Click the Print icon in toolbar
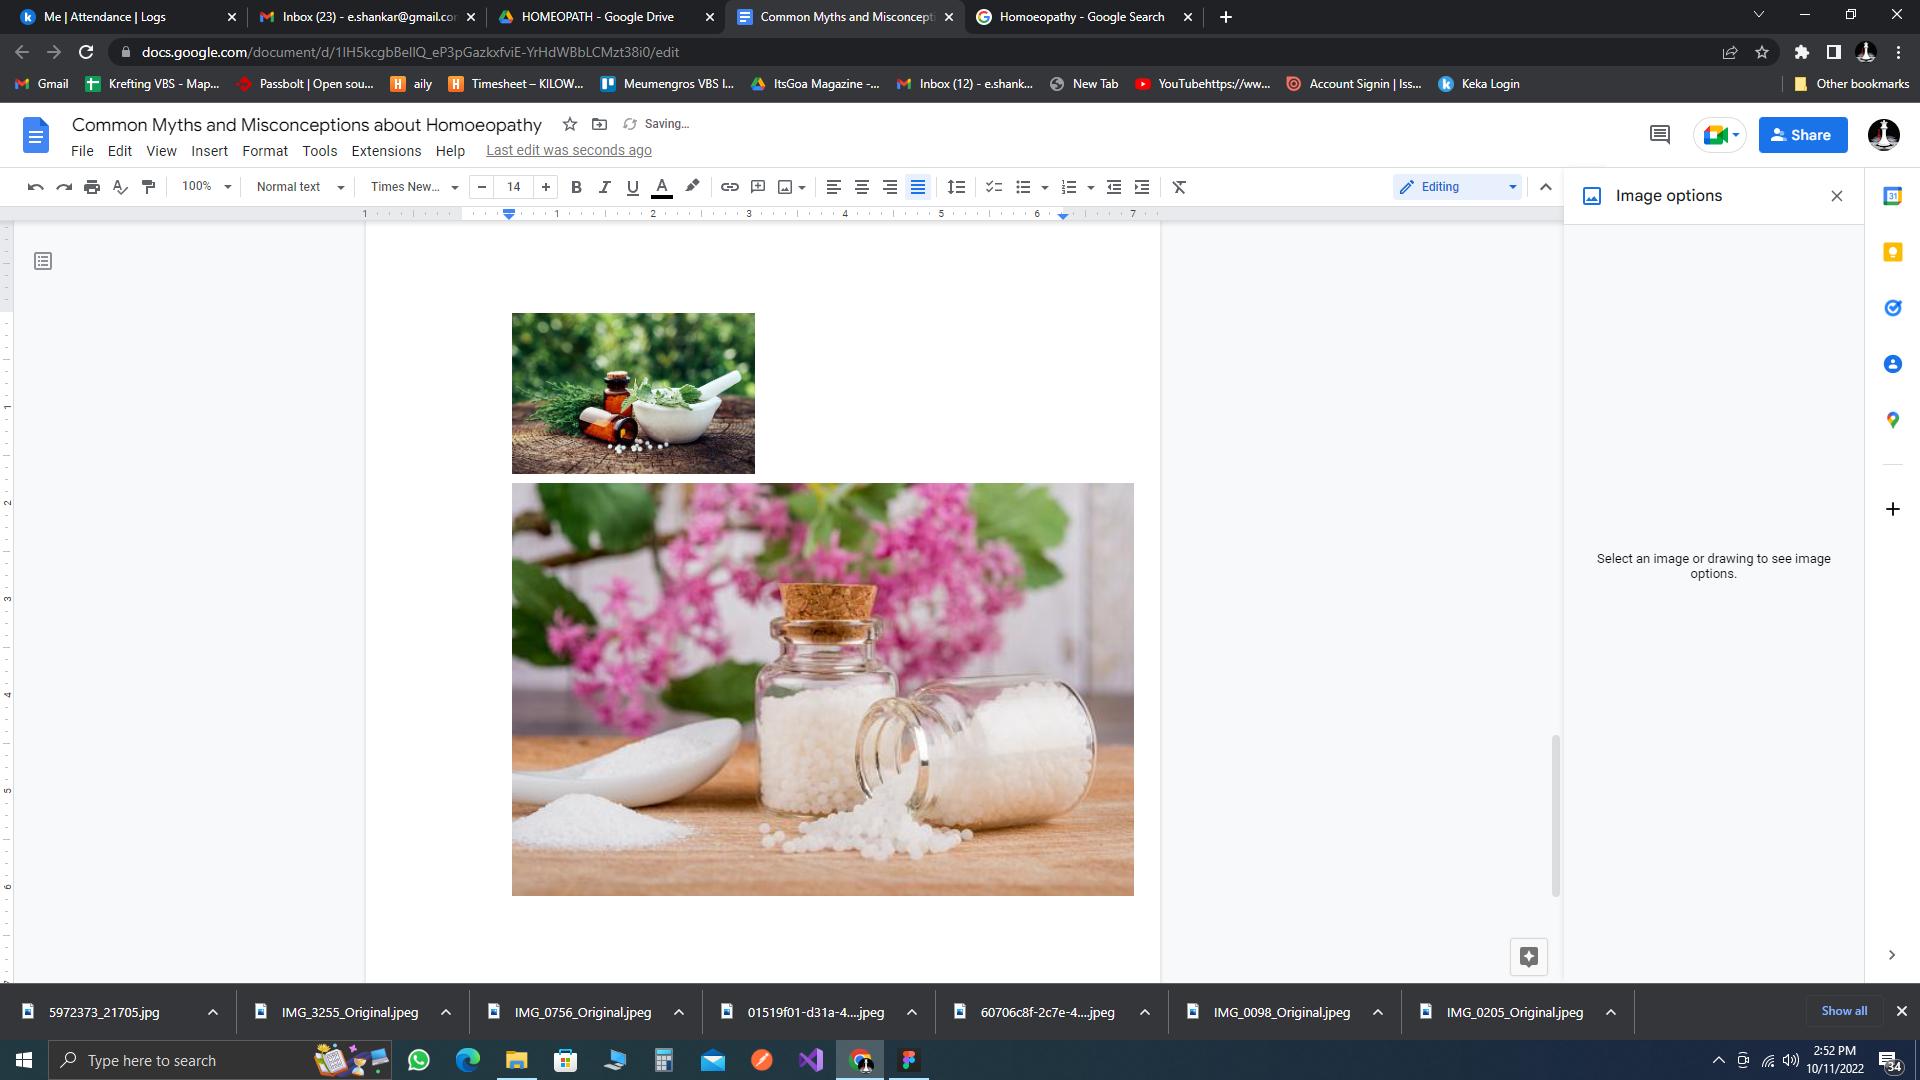 click(x=92, y=187)
